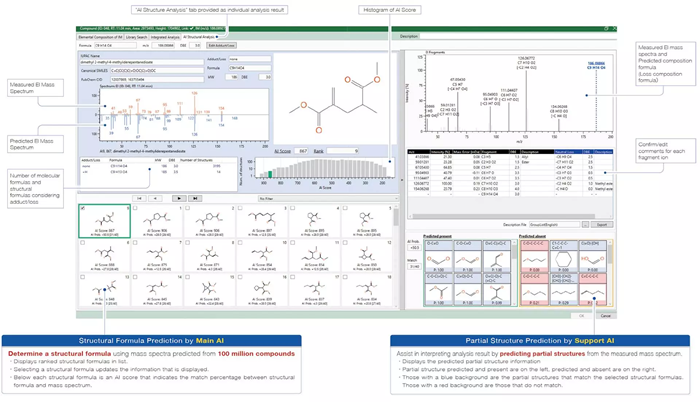Click the AI Score underlined label
This screenshot has width=700, height=402.
click(283, 151)
